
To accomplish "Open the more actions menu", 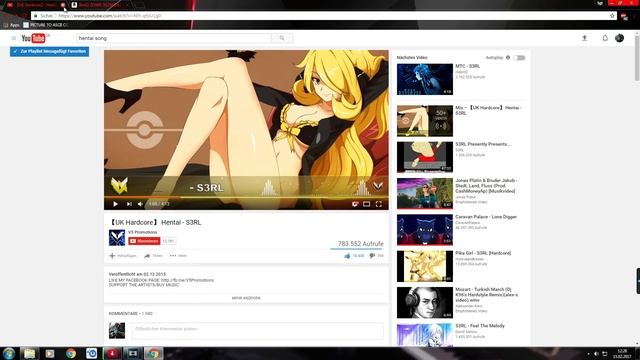I will coord(178,256).
